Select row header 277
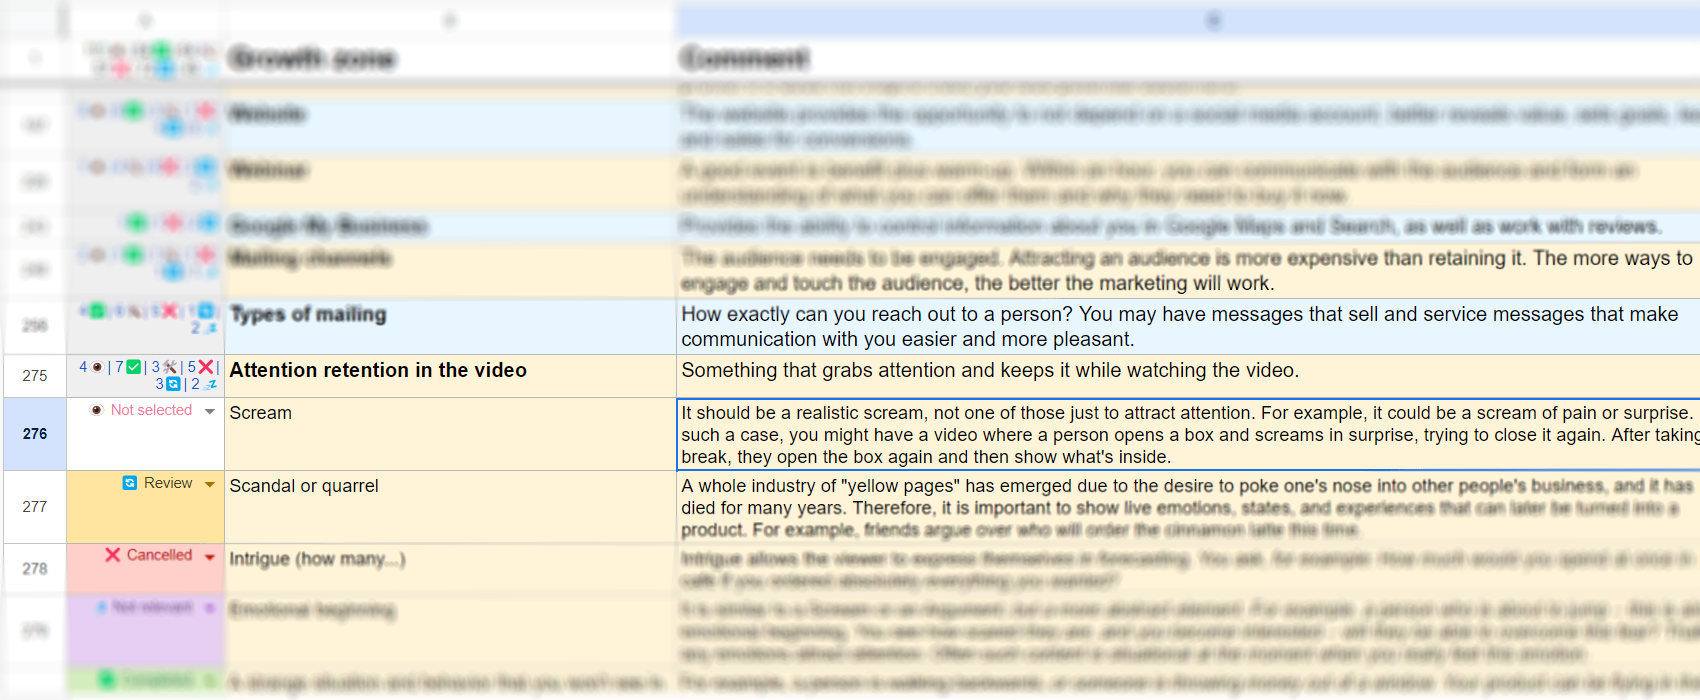 35,507
